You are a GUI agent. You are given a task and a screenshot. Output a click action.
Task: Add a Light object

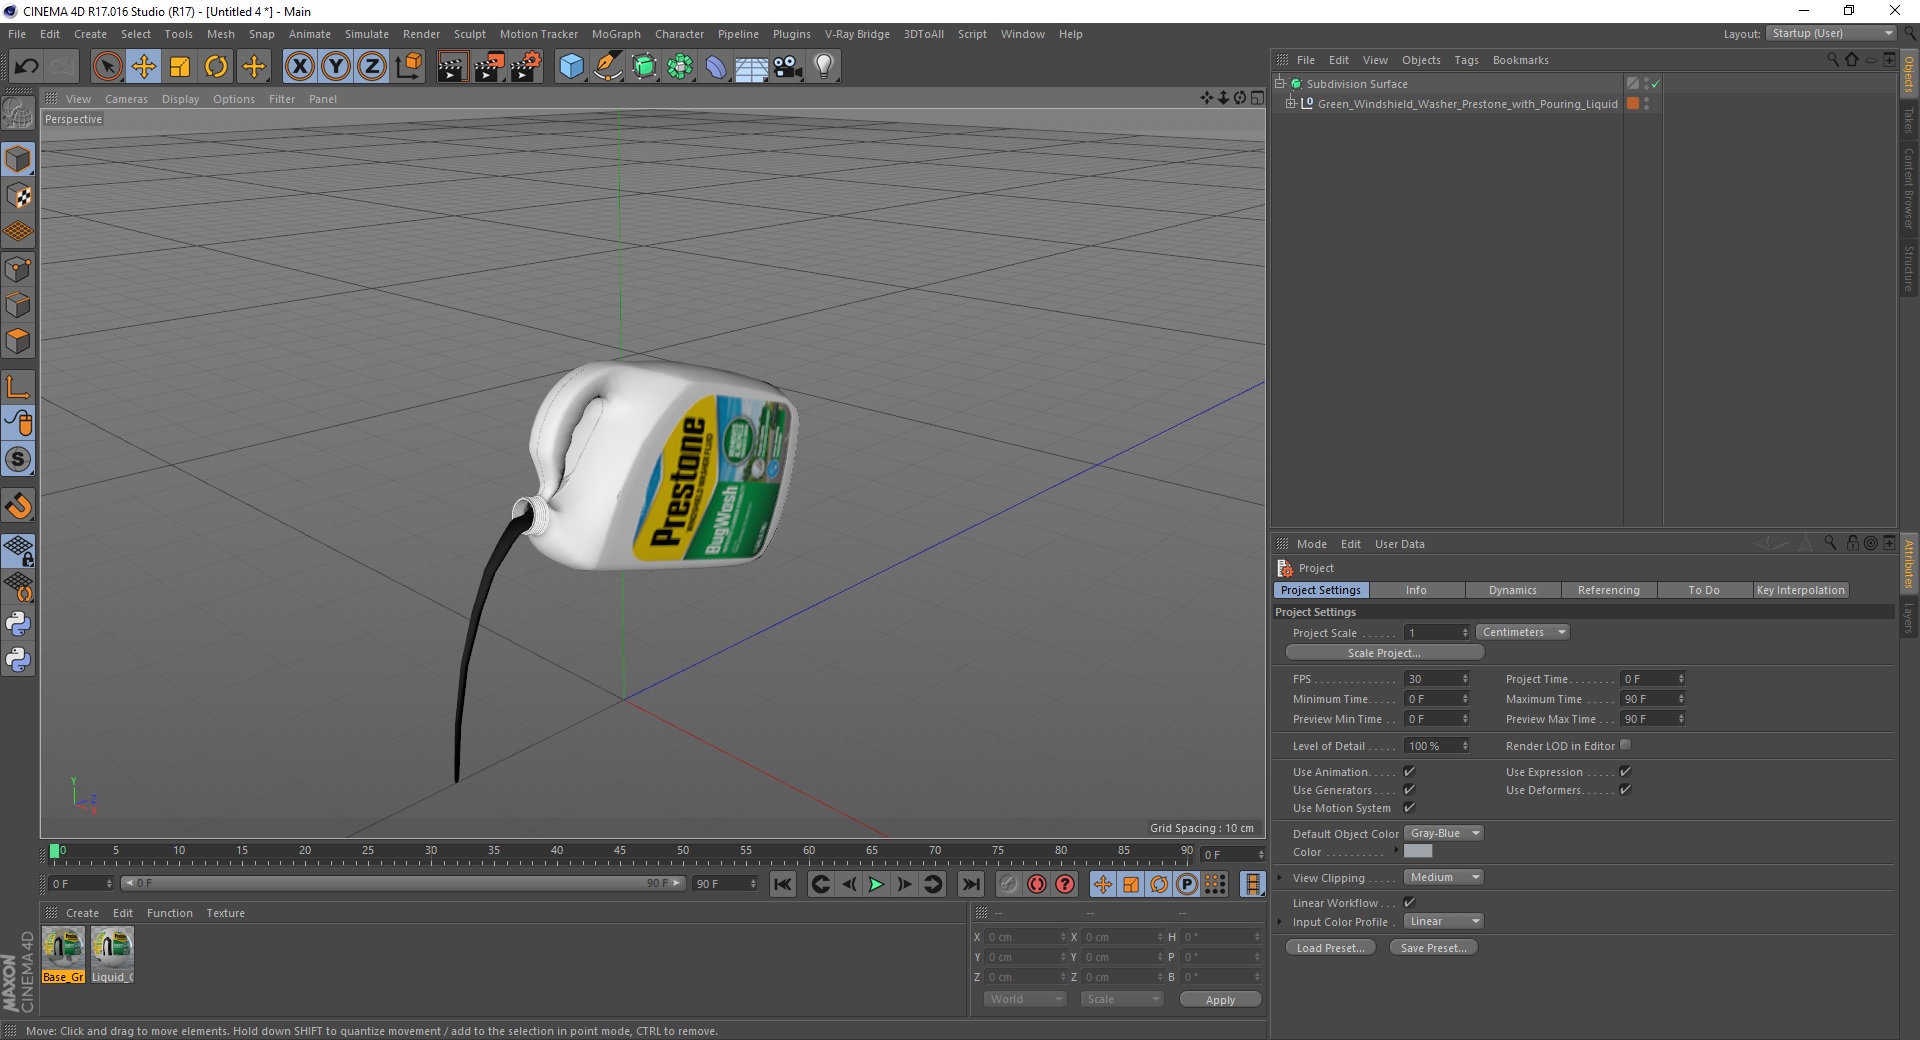(824, 67)
